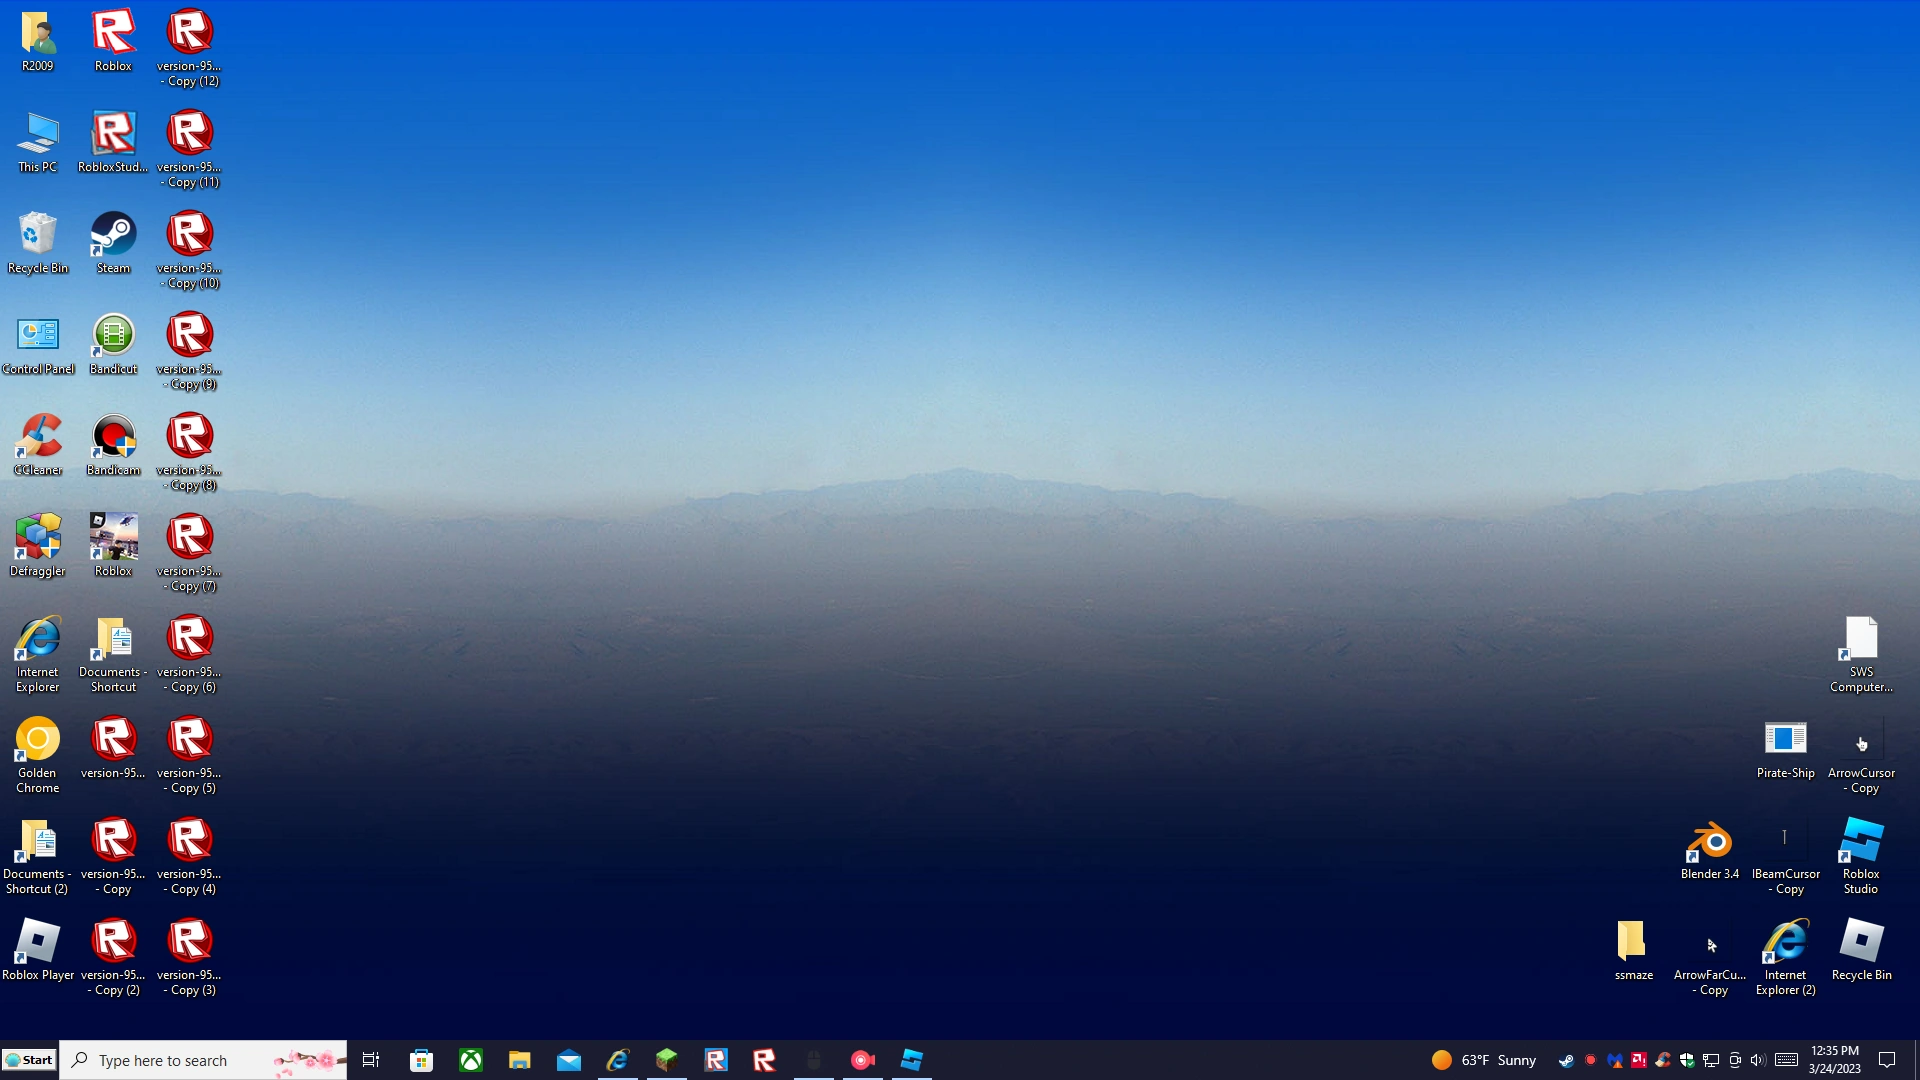The width and height of the screenshot is (1920, 1080).
Task: Open the Mail app from taskbar
Action: click(569, 1060)
